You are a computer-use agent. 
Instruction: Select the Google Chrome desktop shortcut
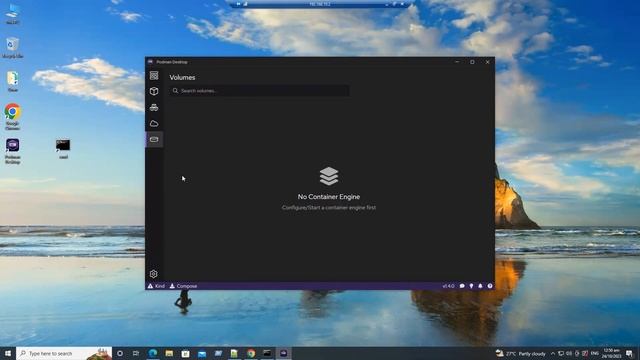pos(13,117)
